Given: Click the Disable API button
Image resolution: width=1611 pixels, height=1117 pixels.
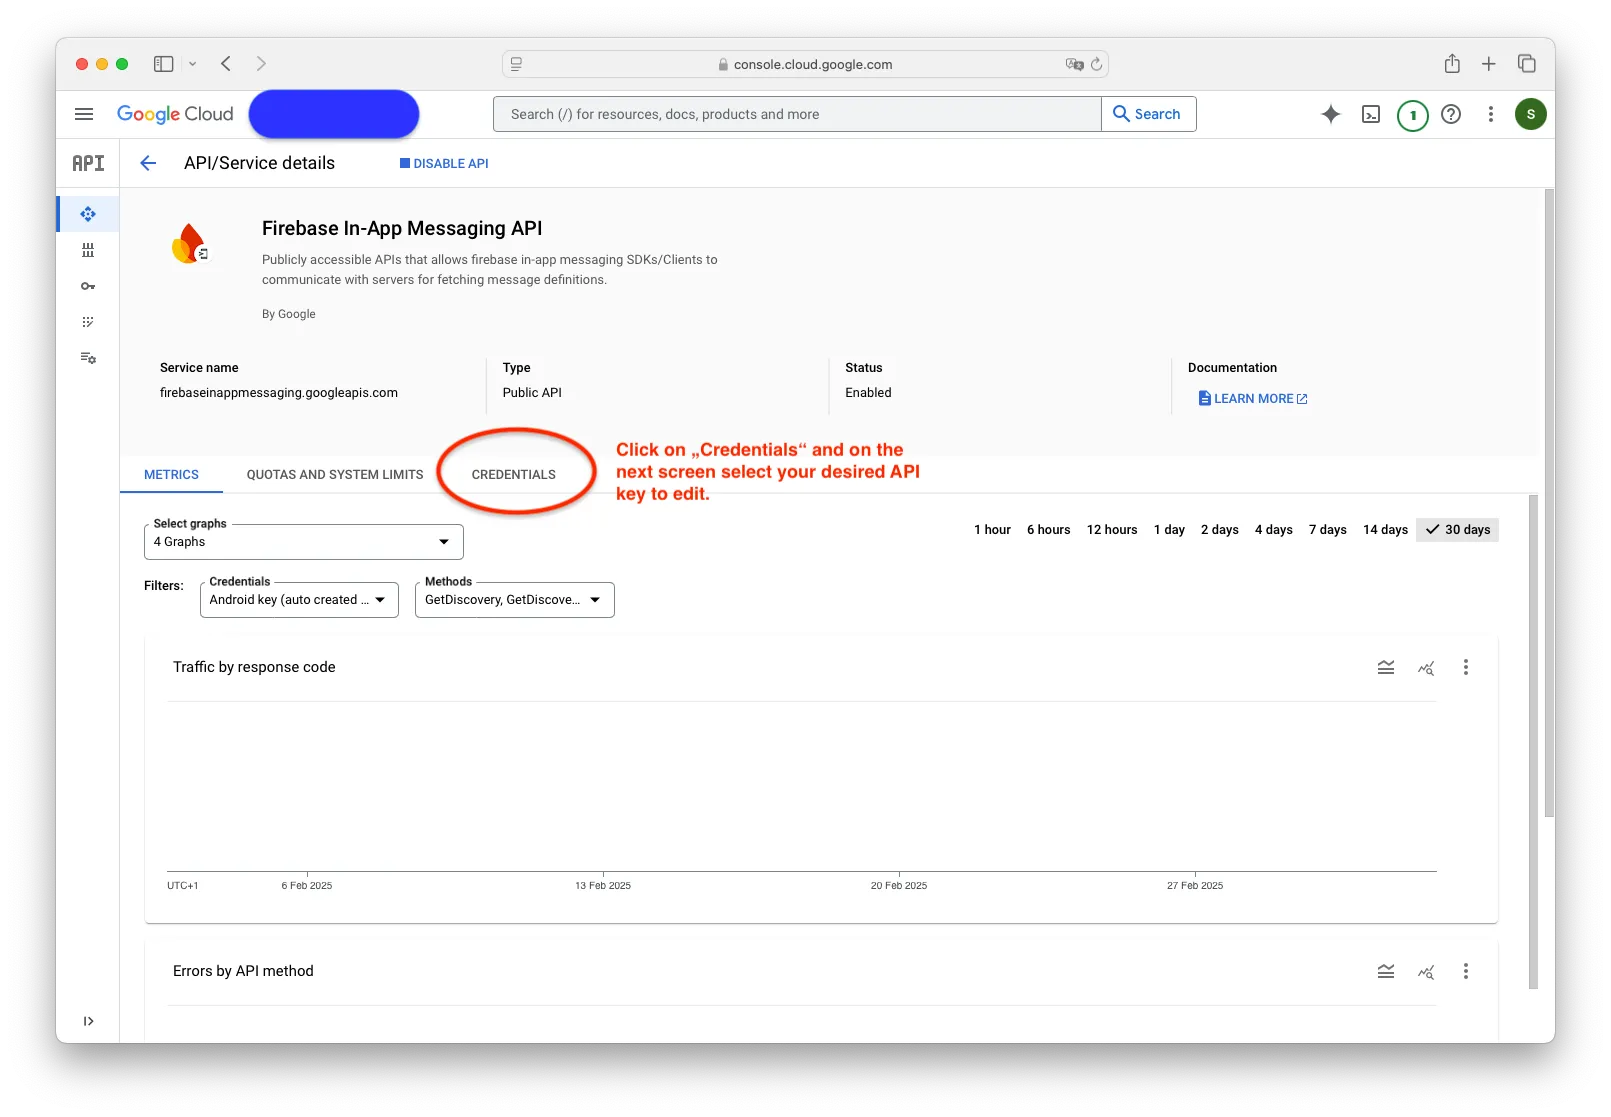Looking at the screenshot, I should click(444, 163).
